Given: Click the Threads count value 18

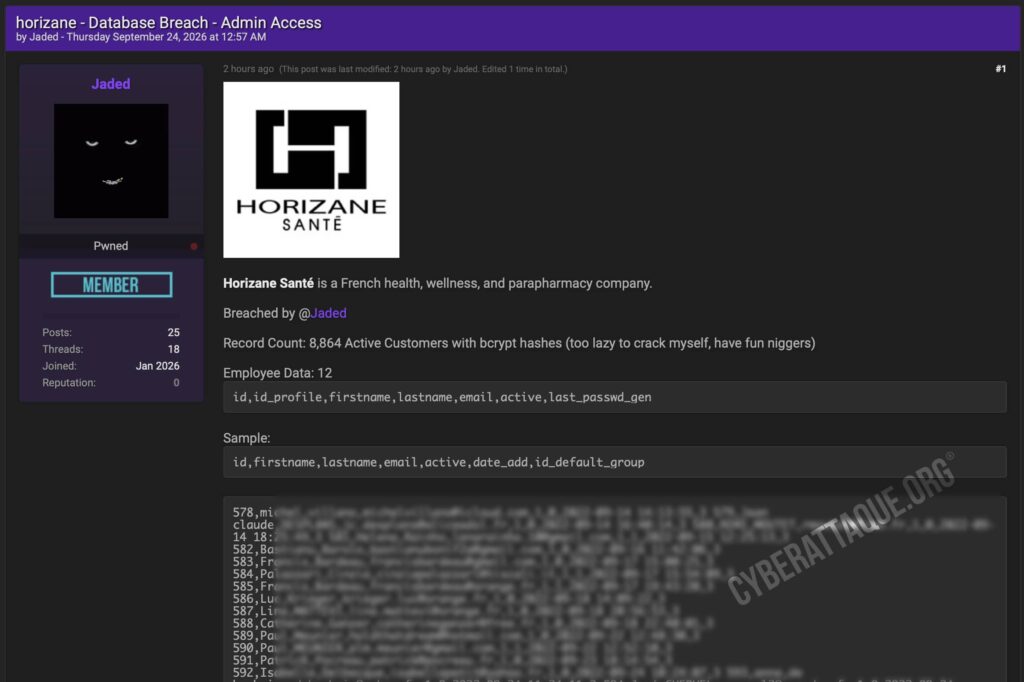Looking at the screenshot, I should pos(173,349).
